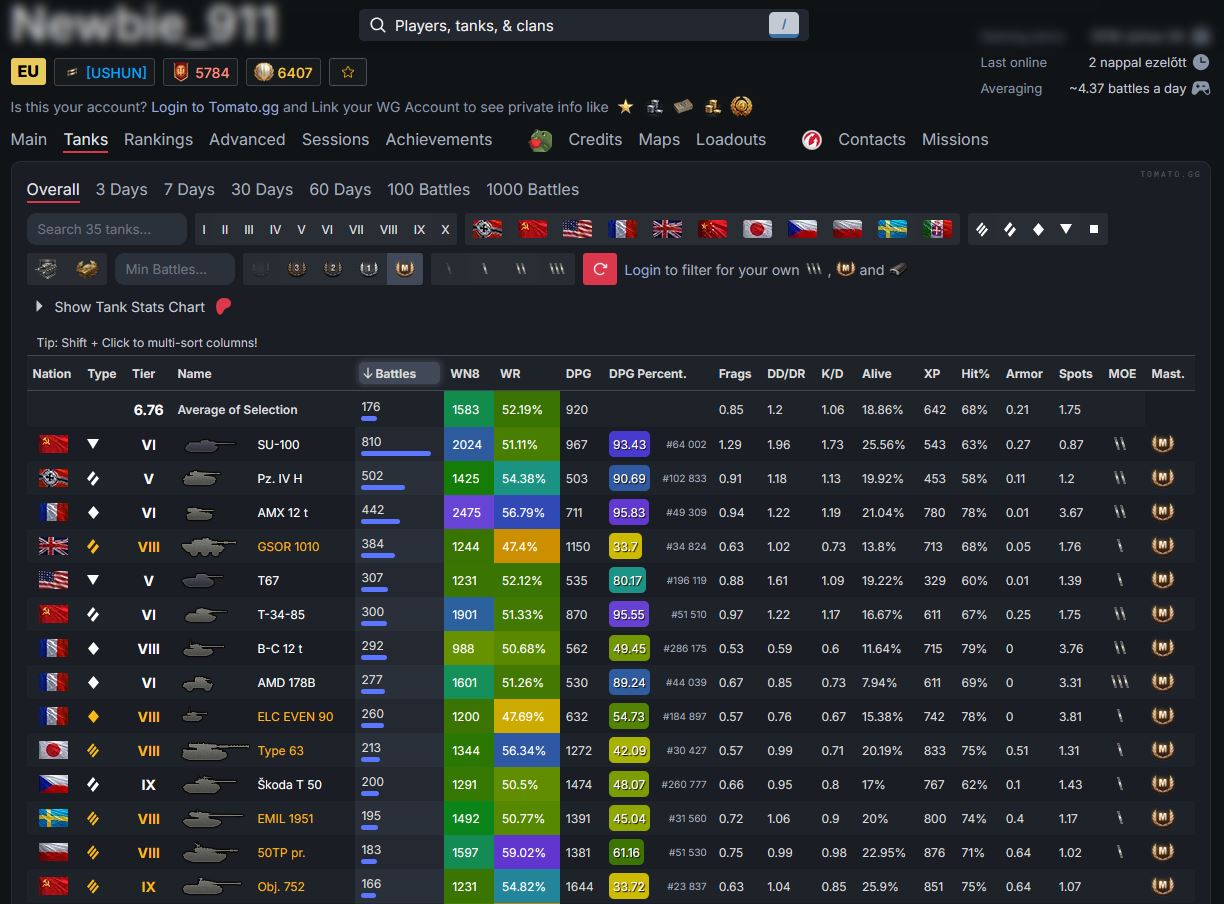This screenshot has height=904, width=1224.
Task: Open the [USHUN] clan link
Action: [x=105, y=72]
